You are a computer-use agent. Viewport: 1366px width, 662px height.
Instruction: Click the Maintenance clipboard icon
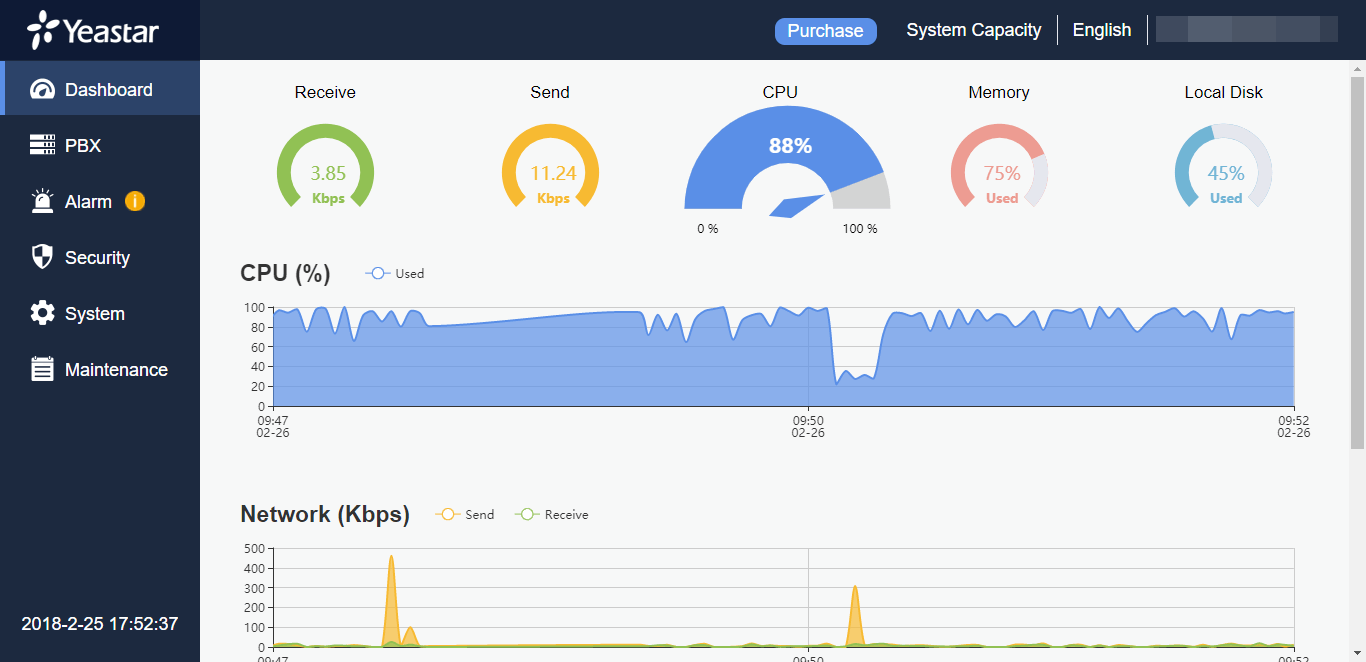(42, 369)
